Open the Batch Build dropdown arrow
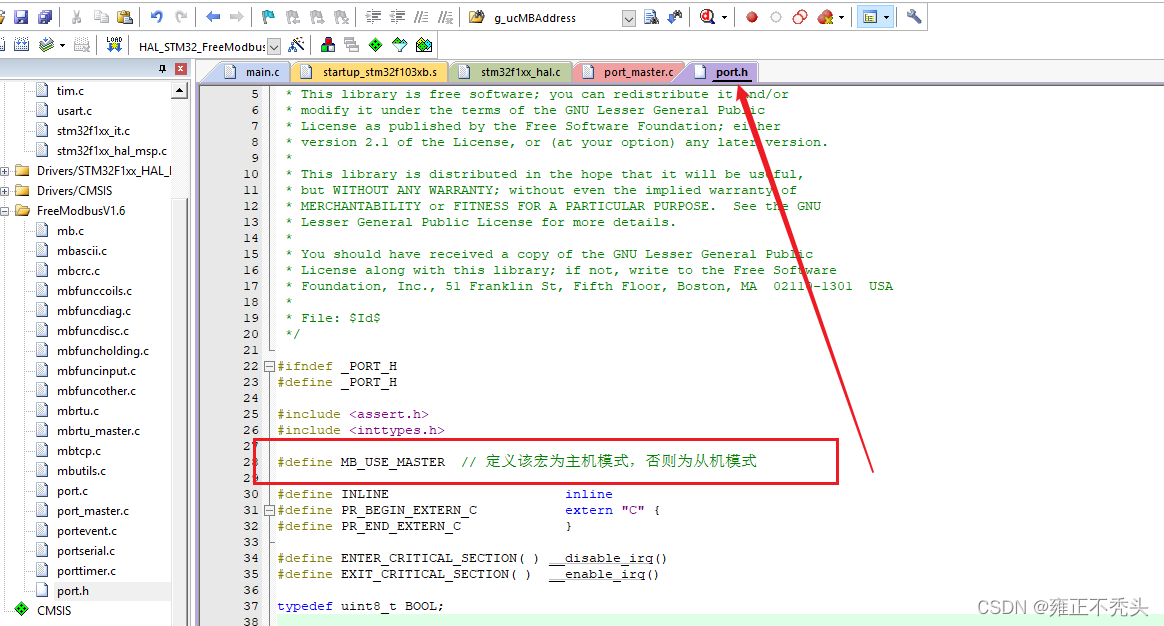The width and height of the screenshot is (1164, 626). click(62, 46)
